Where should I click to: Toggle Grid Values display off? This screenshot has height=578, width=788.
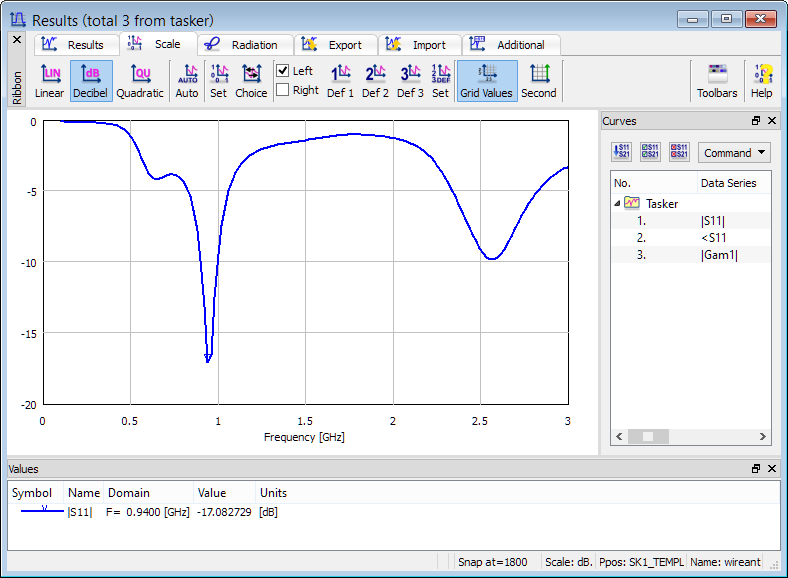(486, 81)
